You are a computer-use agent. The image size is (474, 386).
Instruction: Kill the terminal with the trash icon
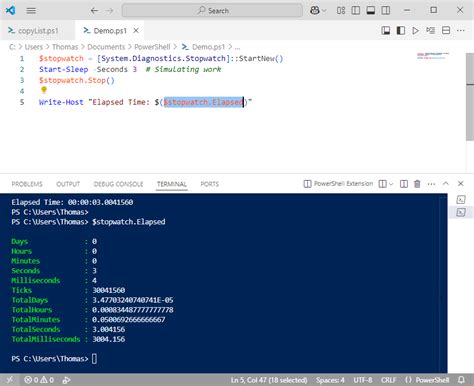point(417,184)
